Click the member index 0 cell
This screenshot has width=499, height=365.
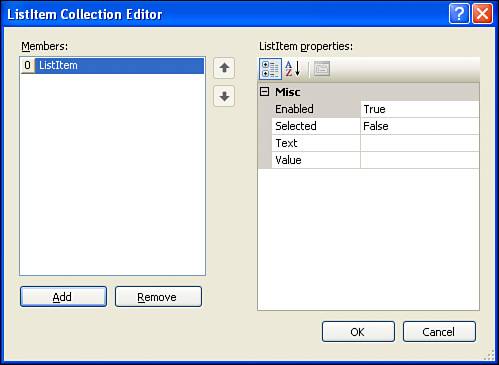point(28,65)
